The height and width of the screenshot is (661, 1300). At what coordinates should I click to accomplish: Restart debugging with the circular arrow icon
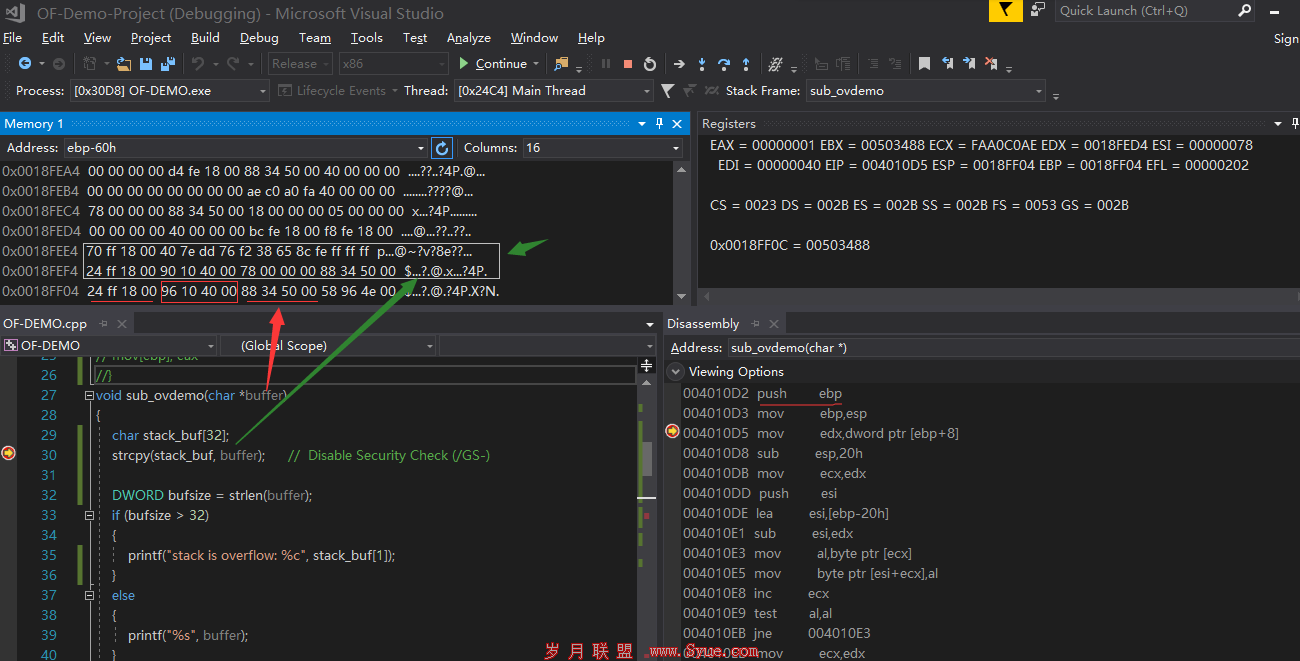click(x=650, y=64)
